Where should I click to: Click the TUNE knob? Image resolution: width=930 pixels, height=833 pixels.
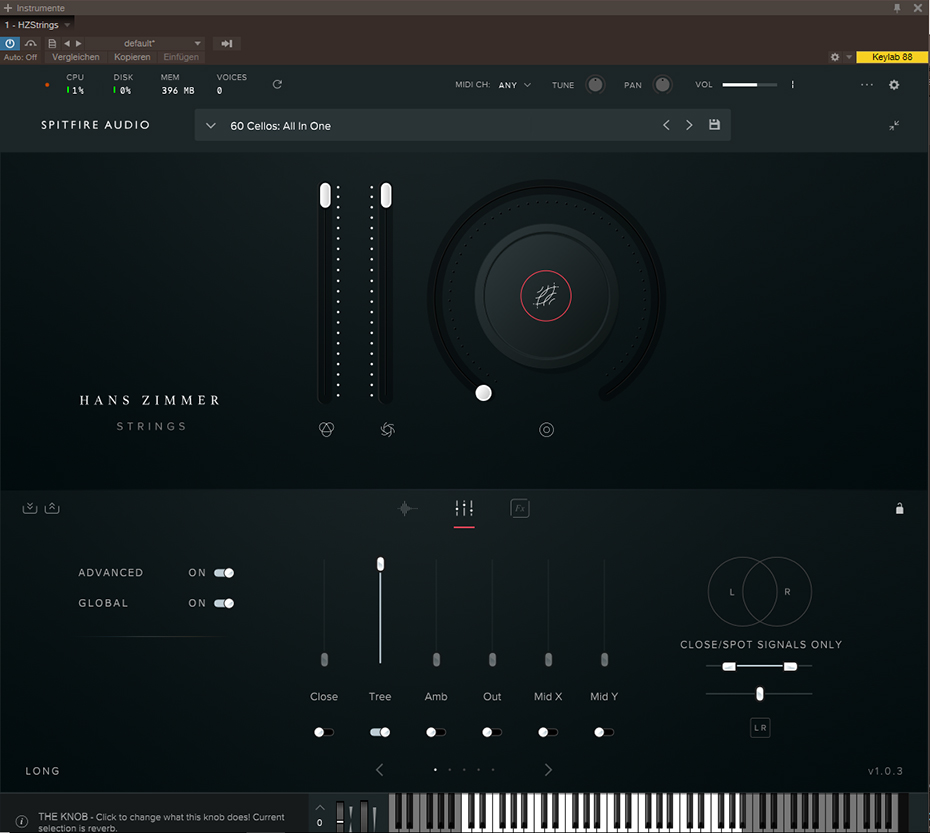[x=595, y=85]
